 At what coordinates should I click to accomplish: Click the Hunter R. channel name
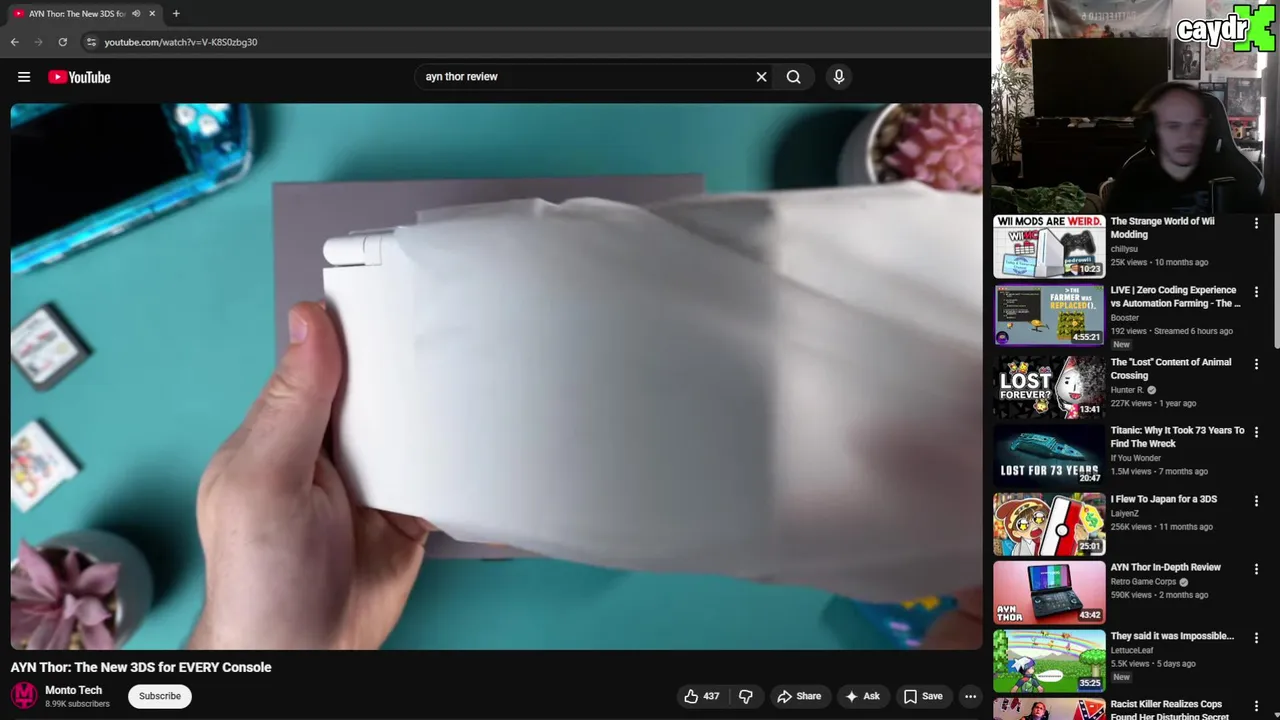coord(1127,390)
